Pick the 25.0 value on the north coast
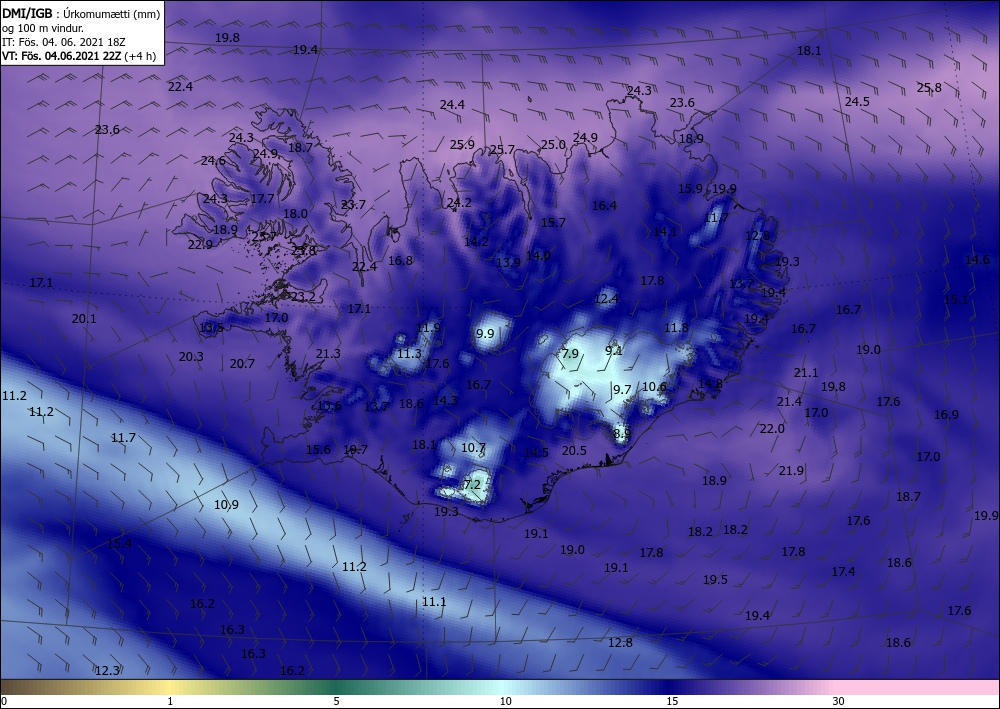 (554, 145)
